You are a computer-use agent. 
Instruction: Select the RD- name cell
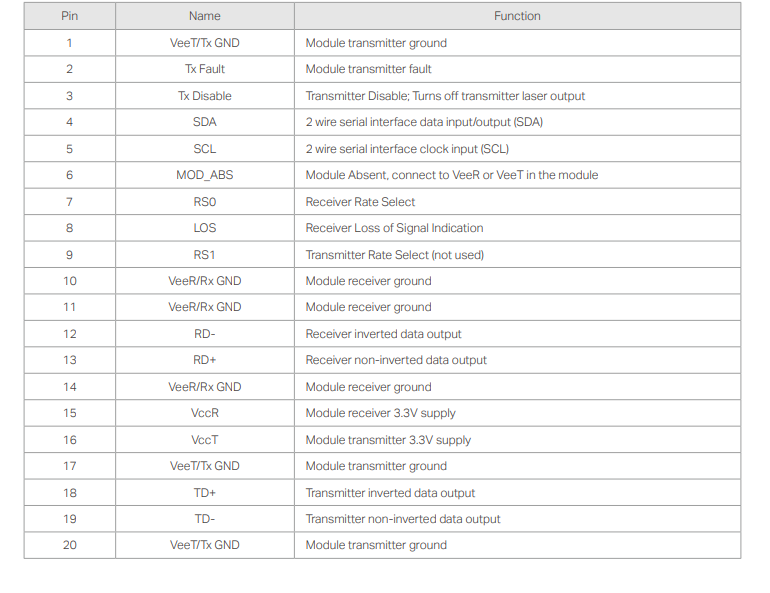click(x=204, y=334)
